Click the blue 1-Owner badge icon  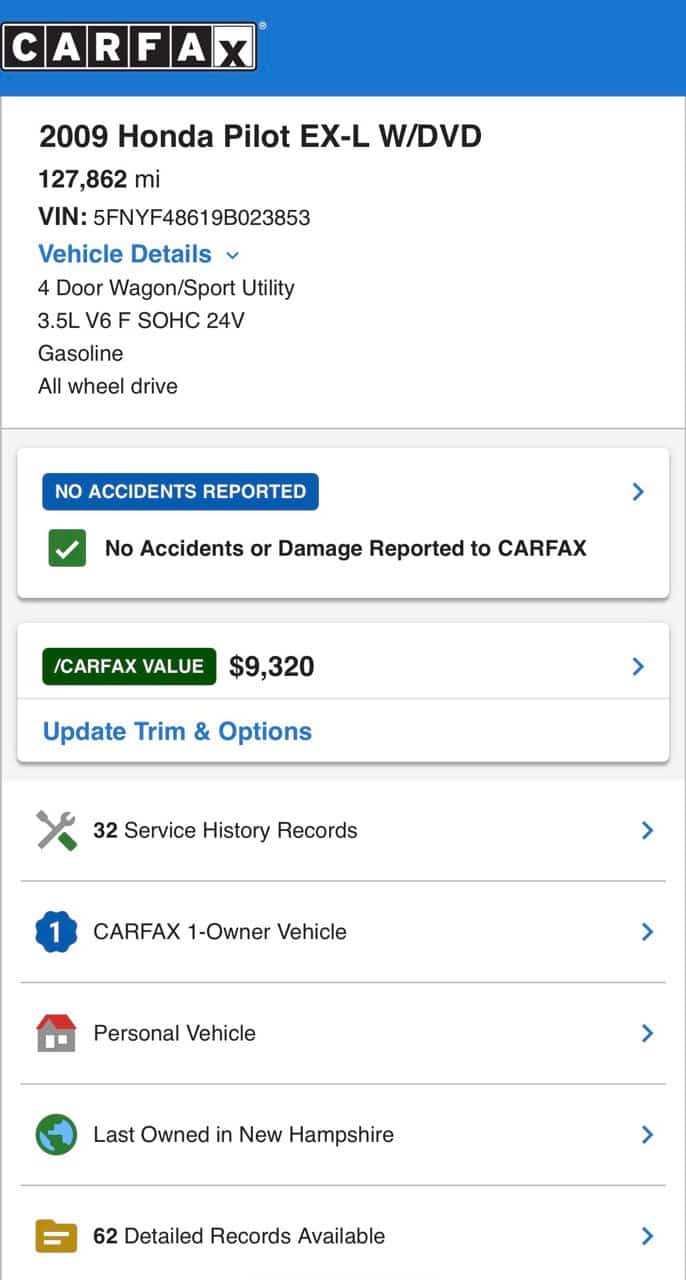coord(56,932)
